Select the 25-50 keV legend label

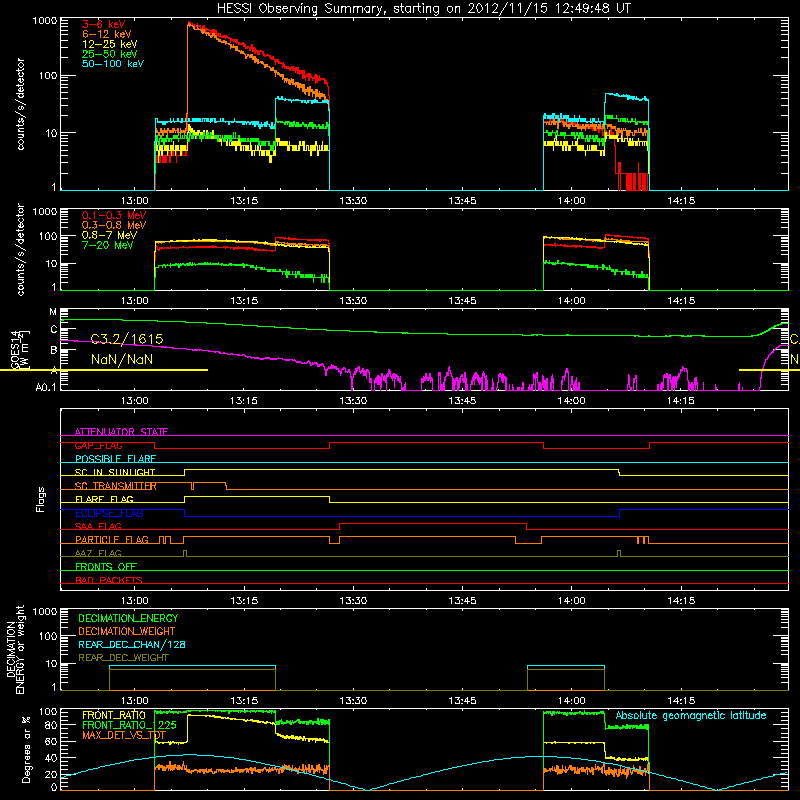click(110, 54)
